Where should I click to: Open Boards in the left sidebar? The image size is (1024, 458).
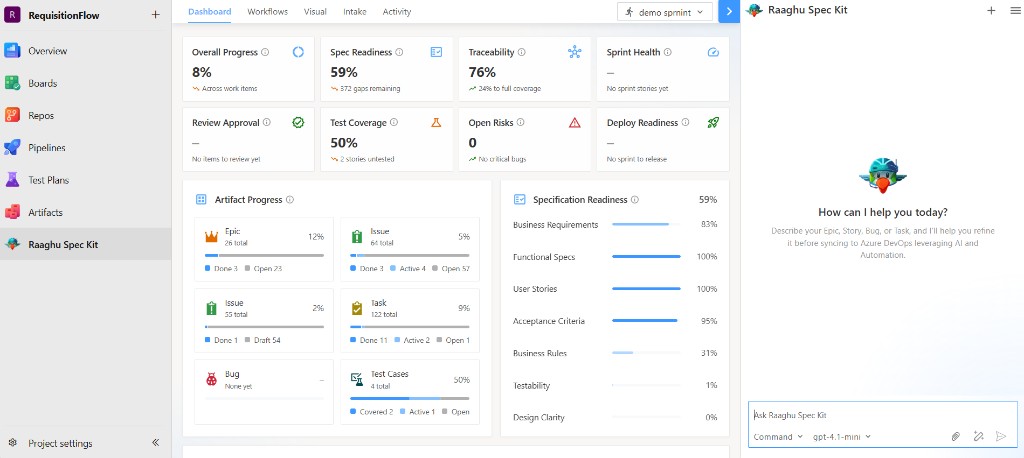tap(86, 84)
